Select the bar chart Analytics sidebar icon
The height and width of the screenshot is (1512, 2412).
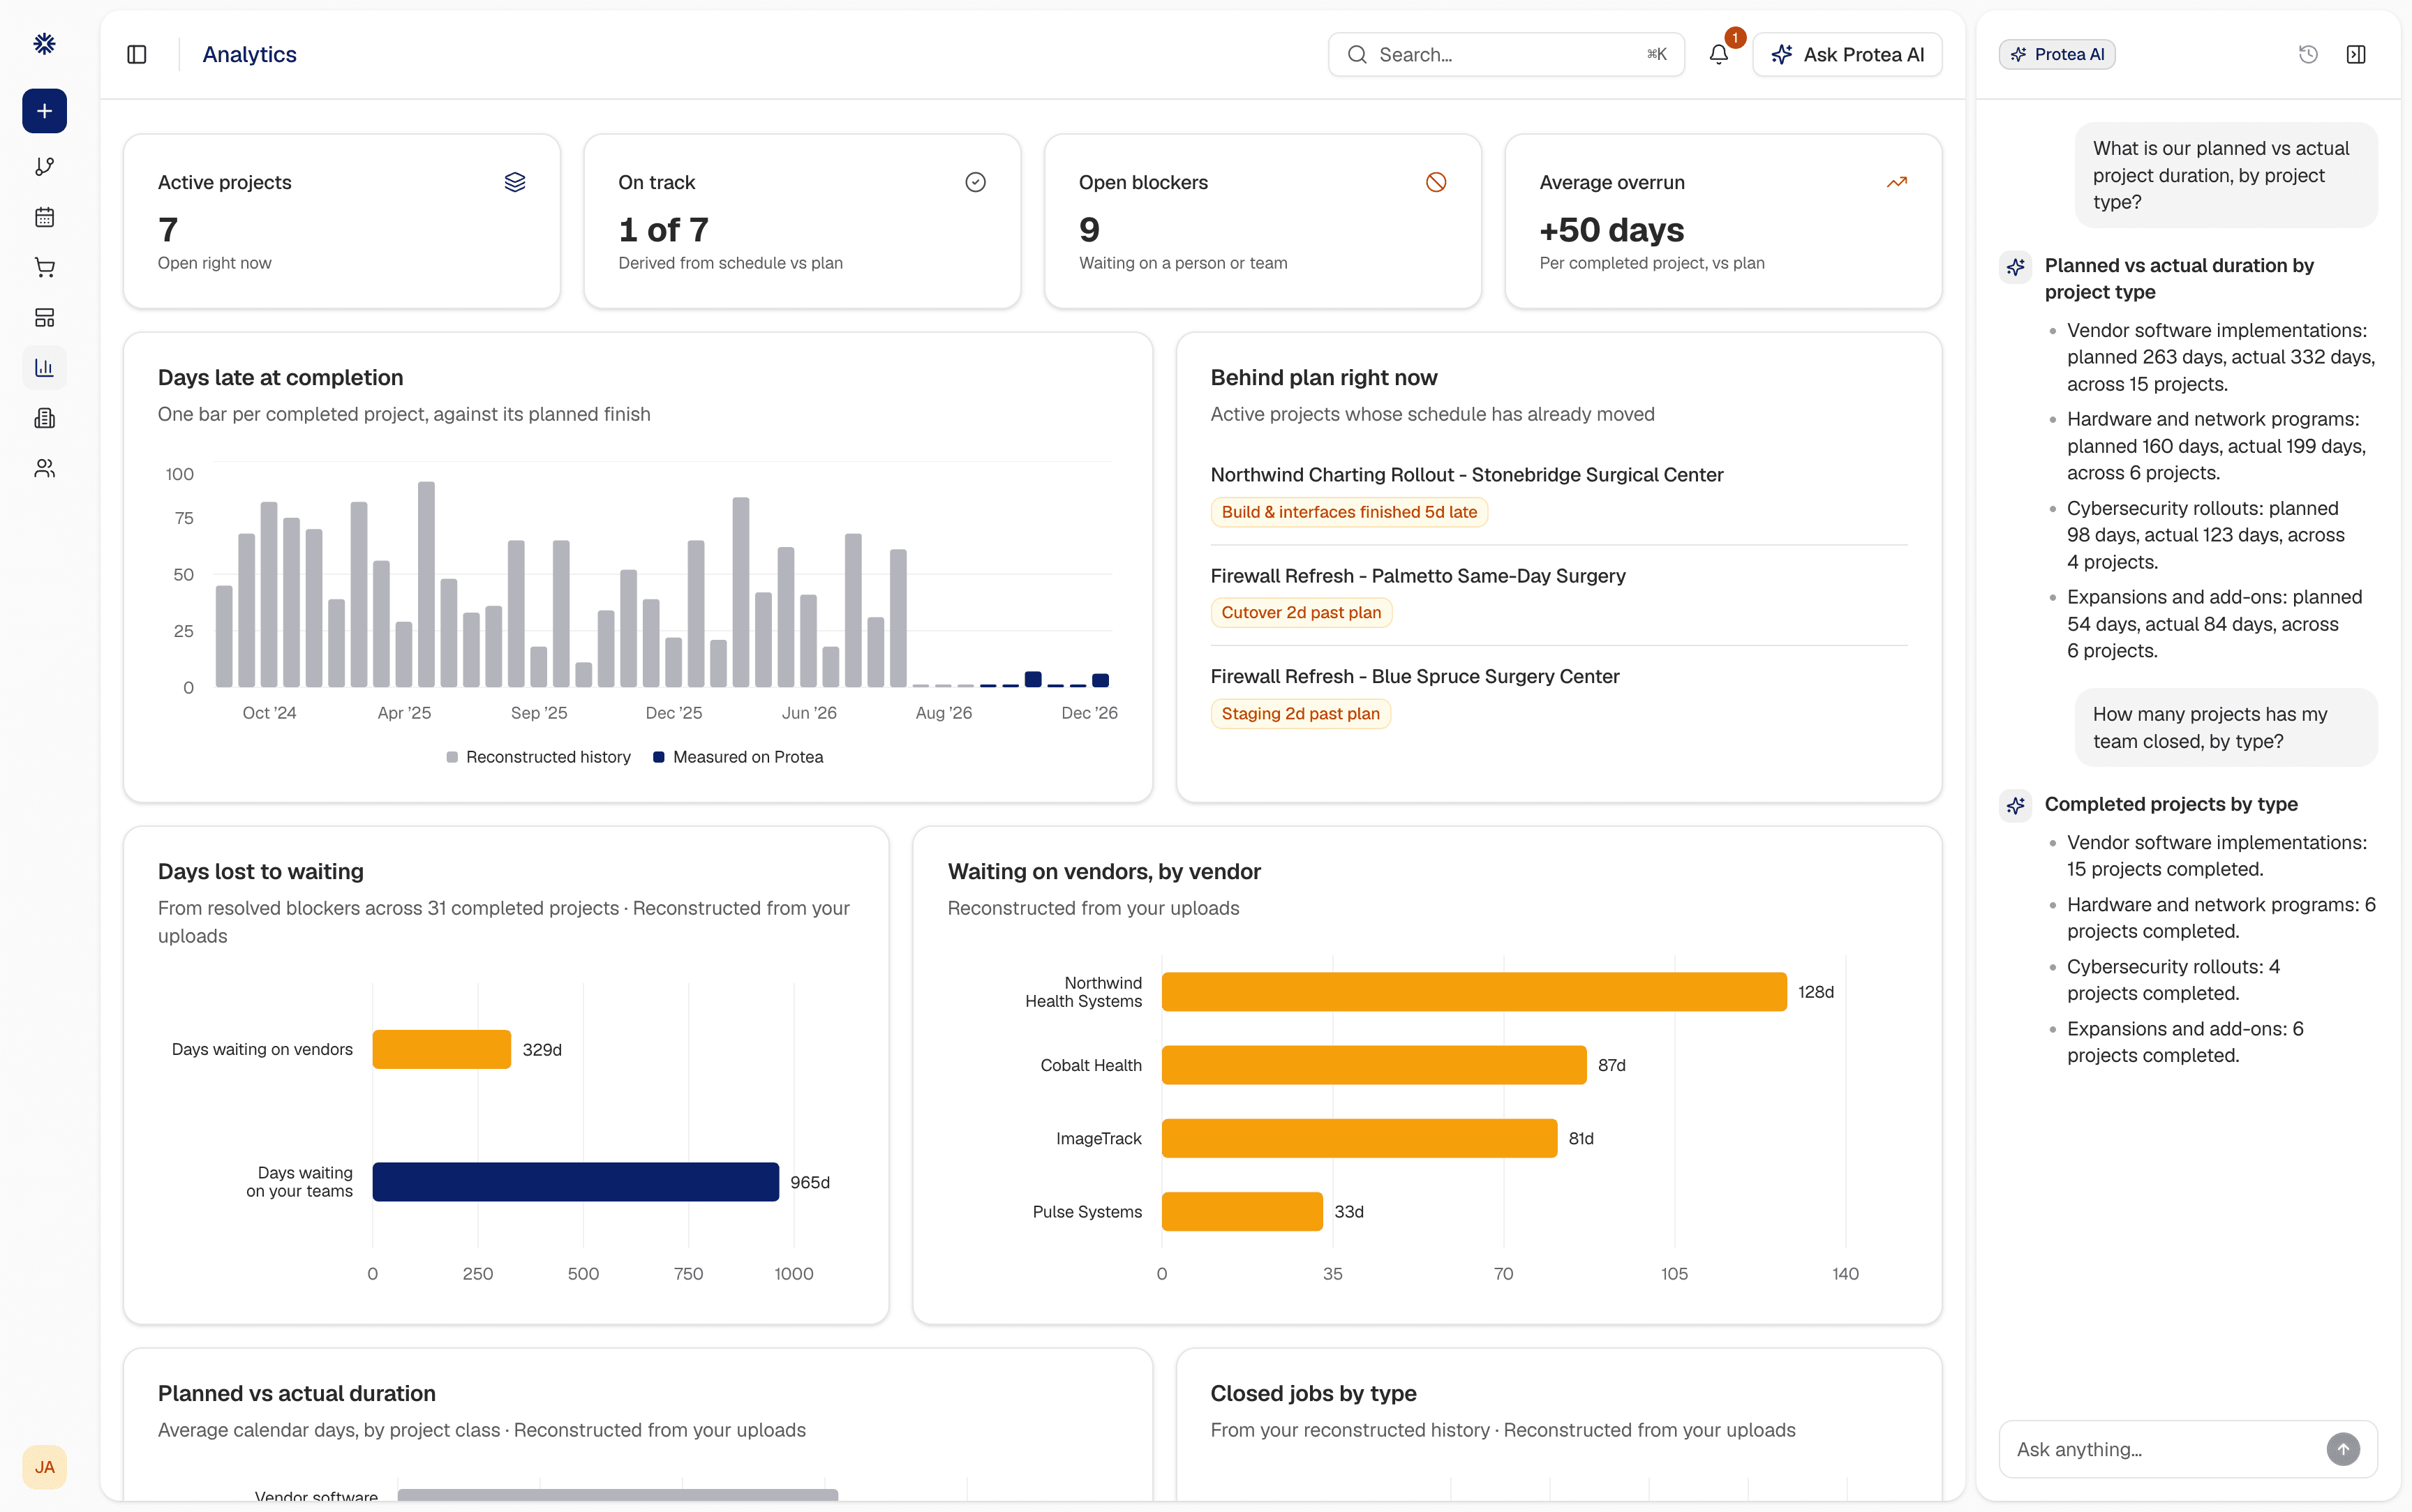point(44,368)
